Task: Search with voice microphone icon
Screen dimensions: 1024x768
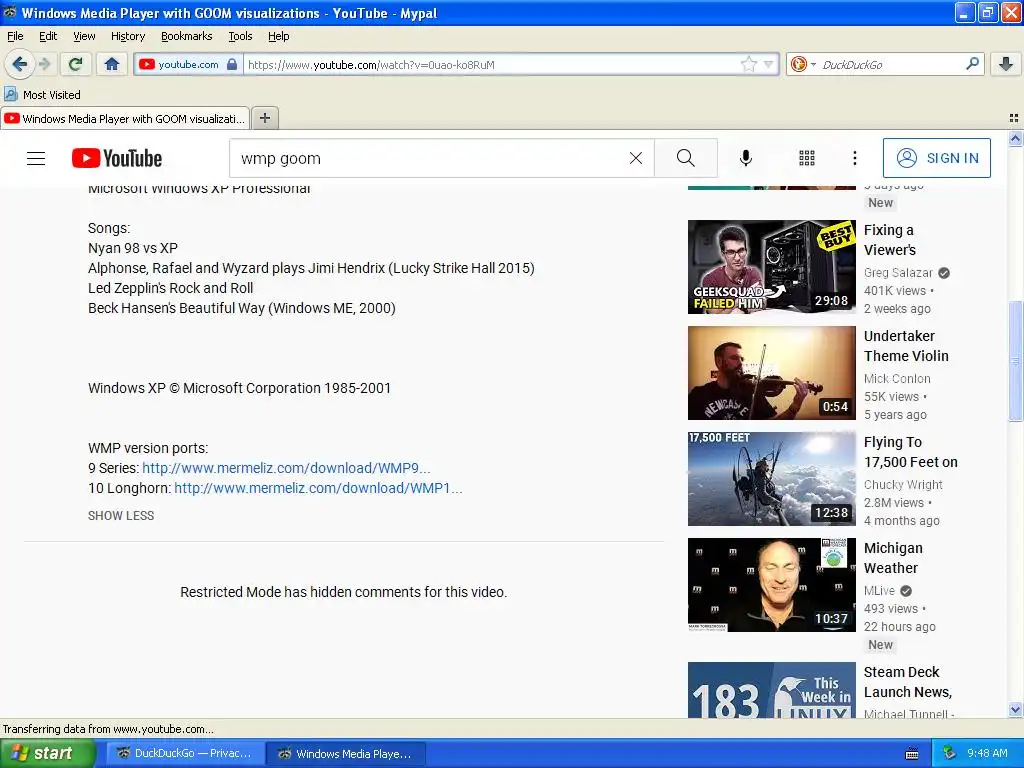Action: [746, 158]
